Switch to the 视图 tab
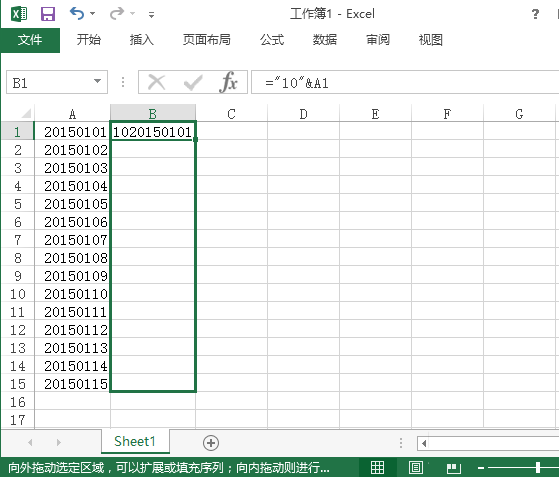This screenshot has width=559, height=477. (x=431, y=40)
